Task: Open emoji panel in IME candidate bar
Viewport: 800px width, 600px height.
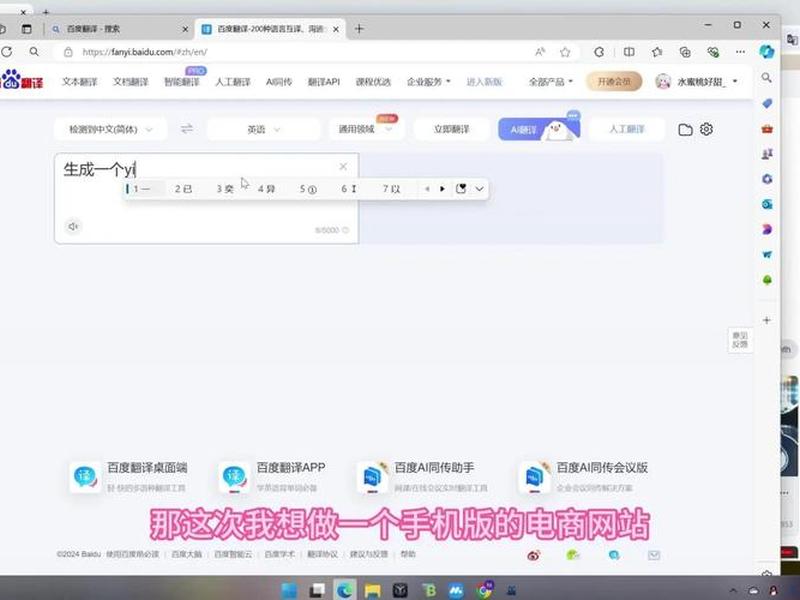Action: pyautogui.click(x=461, y=189)
